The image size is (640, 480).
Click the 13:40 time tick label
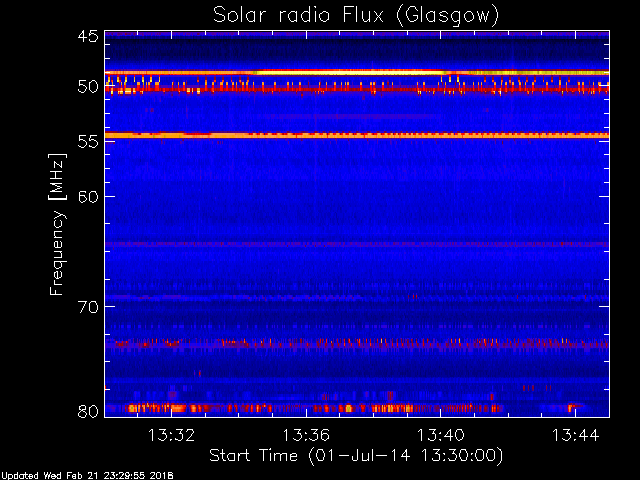[441, 436]
